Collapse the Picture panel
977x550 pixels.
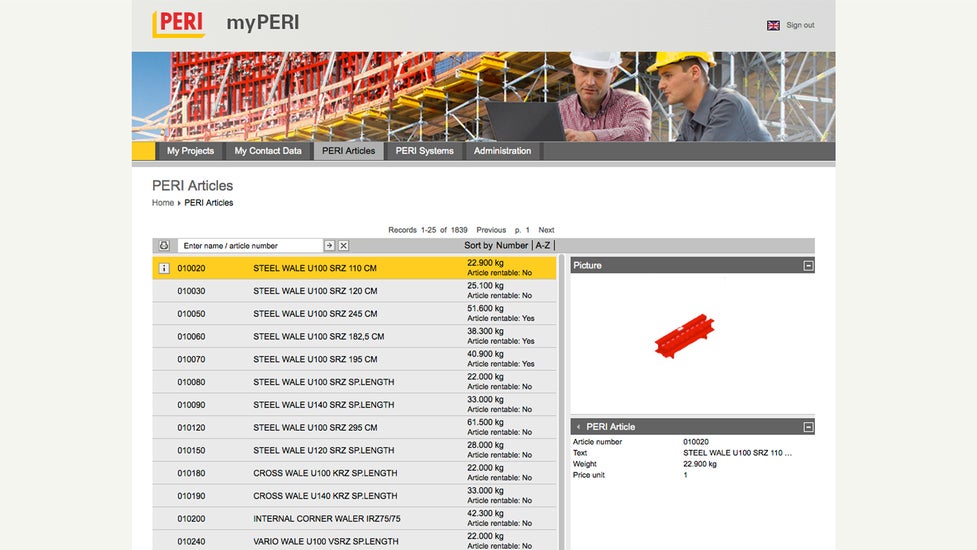coord(808,266)
